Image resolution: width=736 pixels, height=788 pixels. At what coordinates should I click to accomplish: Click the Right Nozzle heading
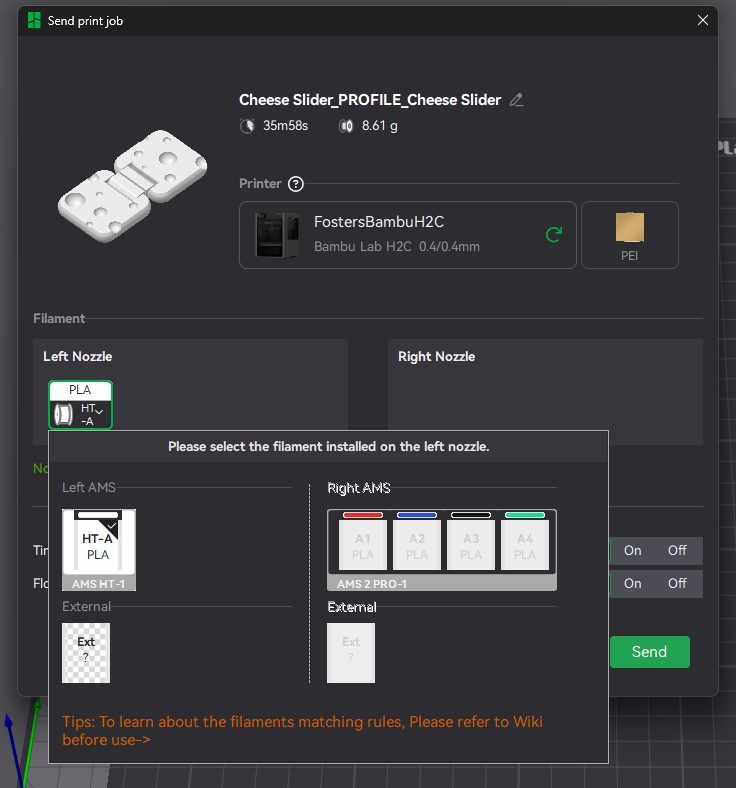(x=436, y=357)
